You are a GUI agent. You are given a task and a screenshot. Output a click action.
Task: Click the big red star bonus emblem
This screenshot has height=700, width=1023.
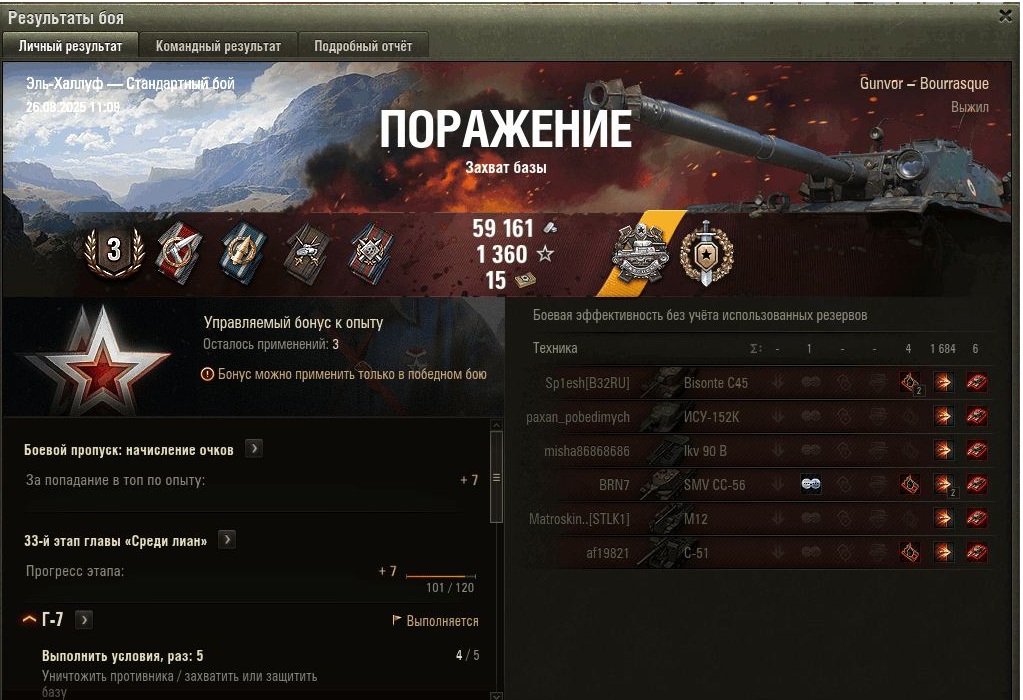click(x=99, y=361)
